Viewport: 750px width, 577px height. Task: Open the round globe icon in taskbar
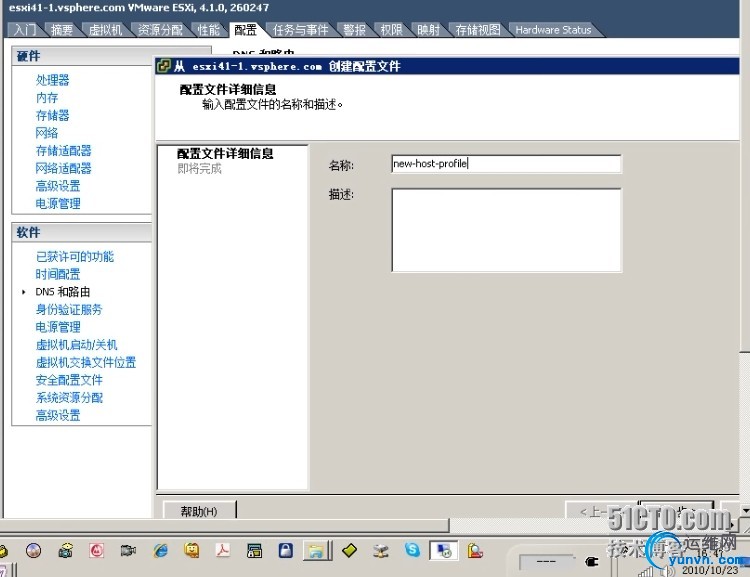tap(33, 551)
